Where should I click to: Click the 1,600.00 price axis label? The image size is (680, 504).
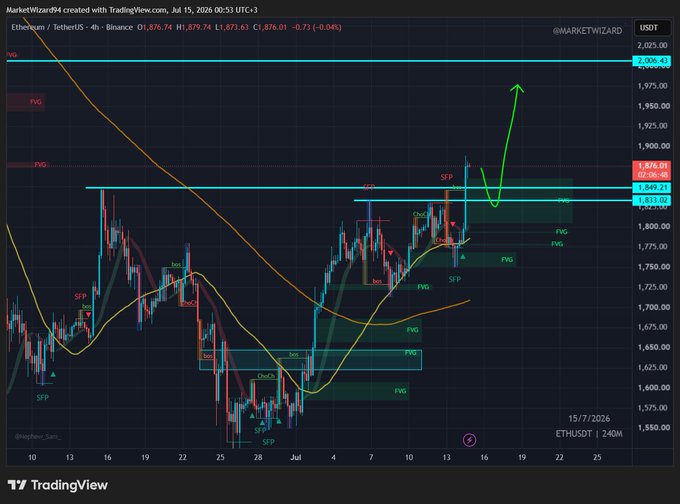point(652,387)
